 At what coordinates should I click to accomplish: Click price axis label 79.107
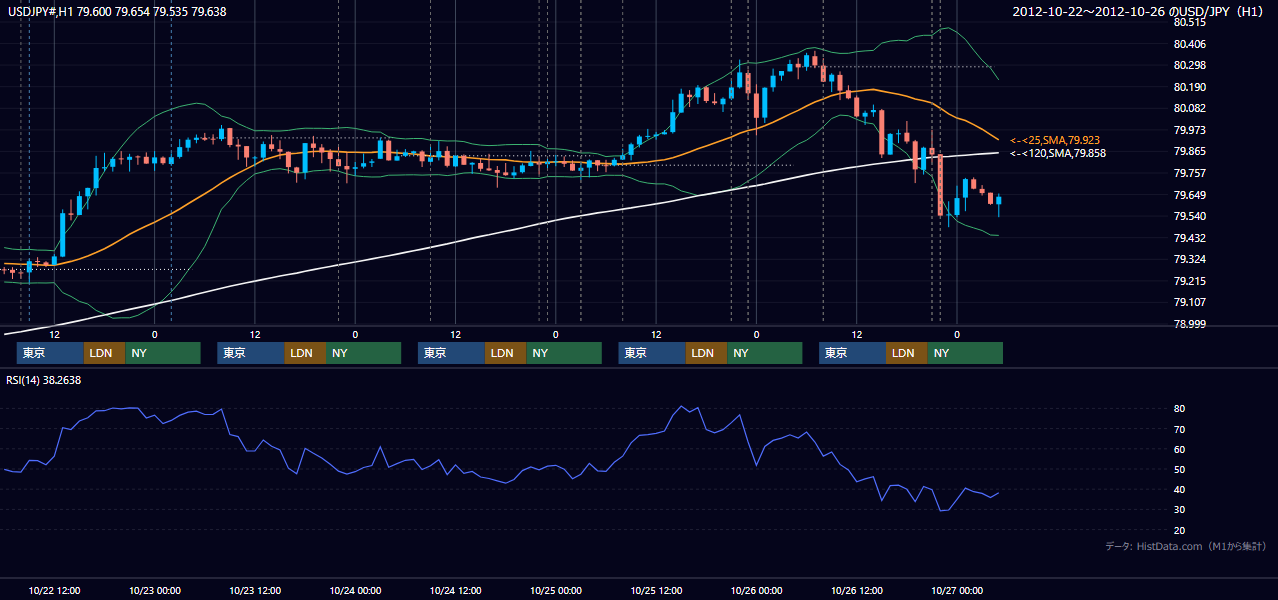click(x=1191, y=303)
